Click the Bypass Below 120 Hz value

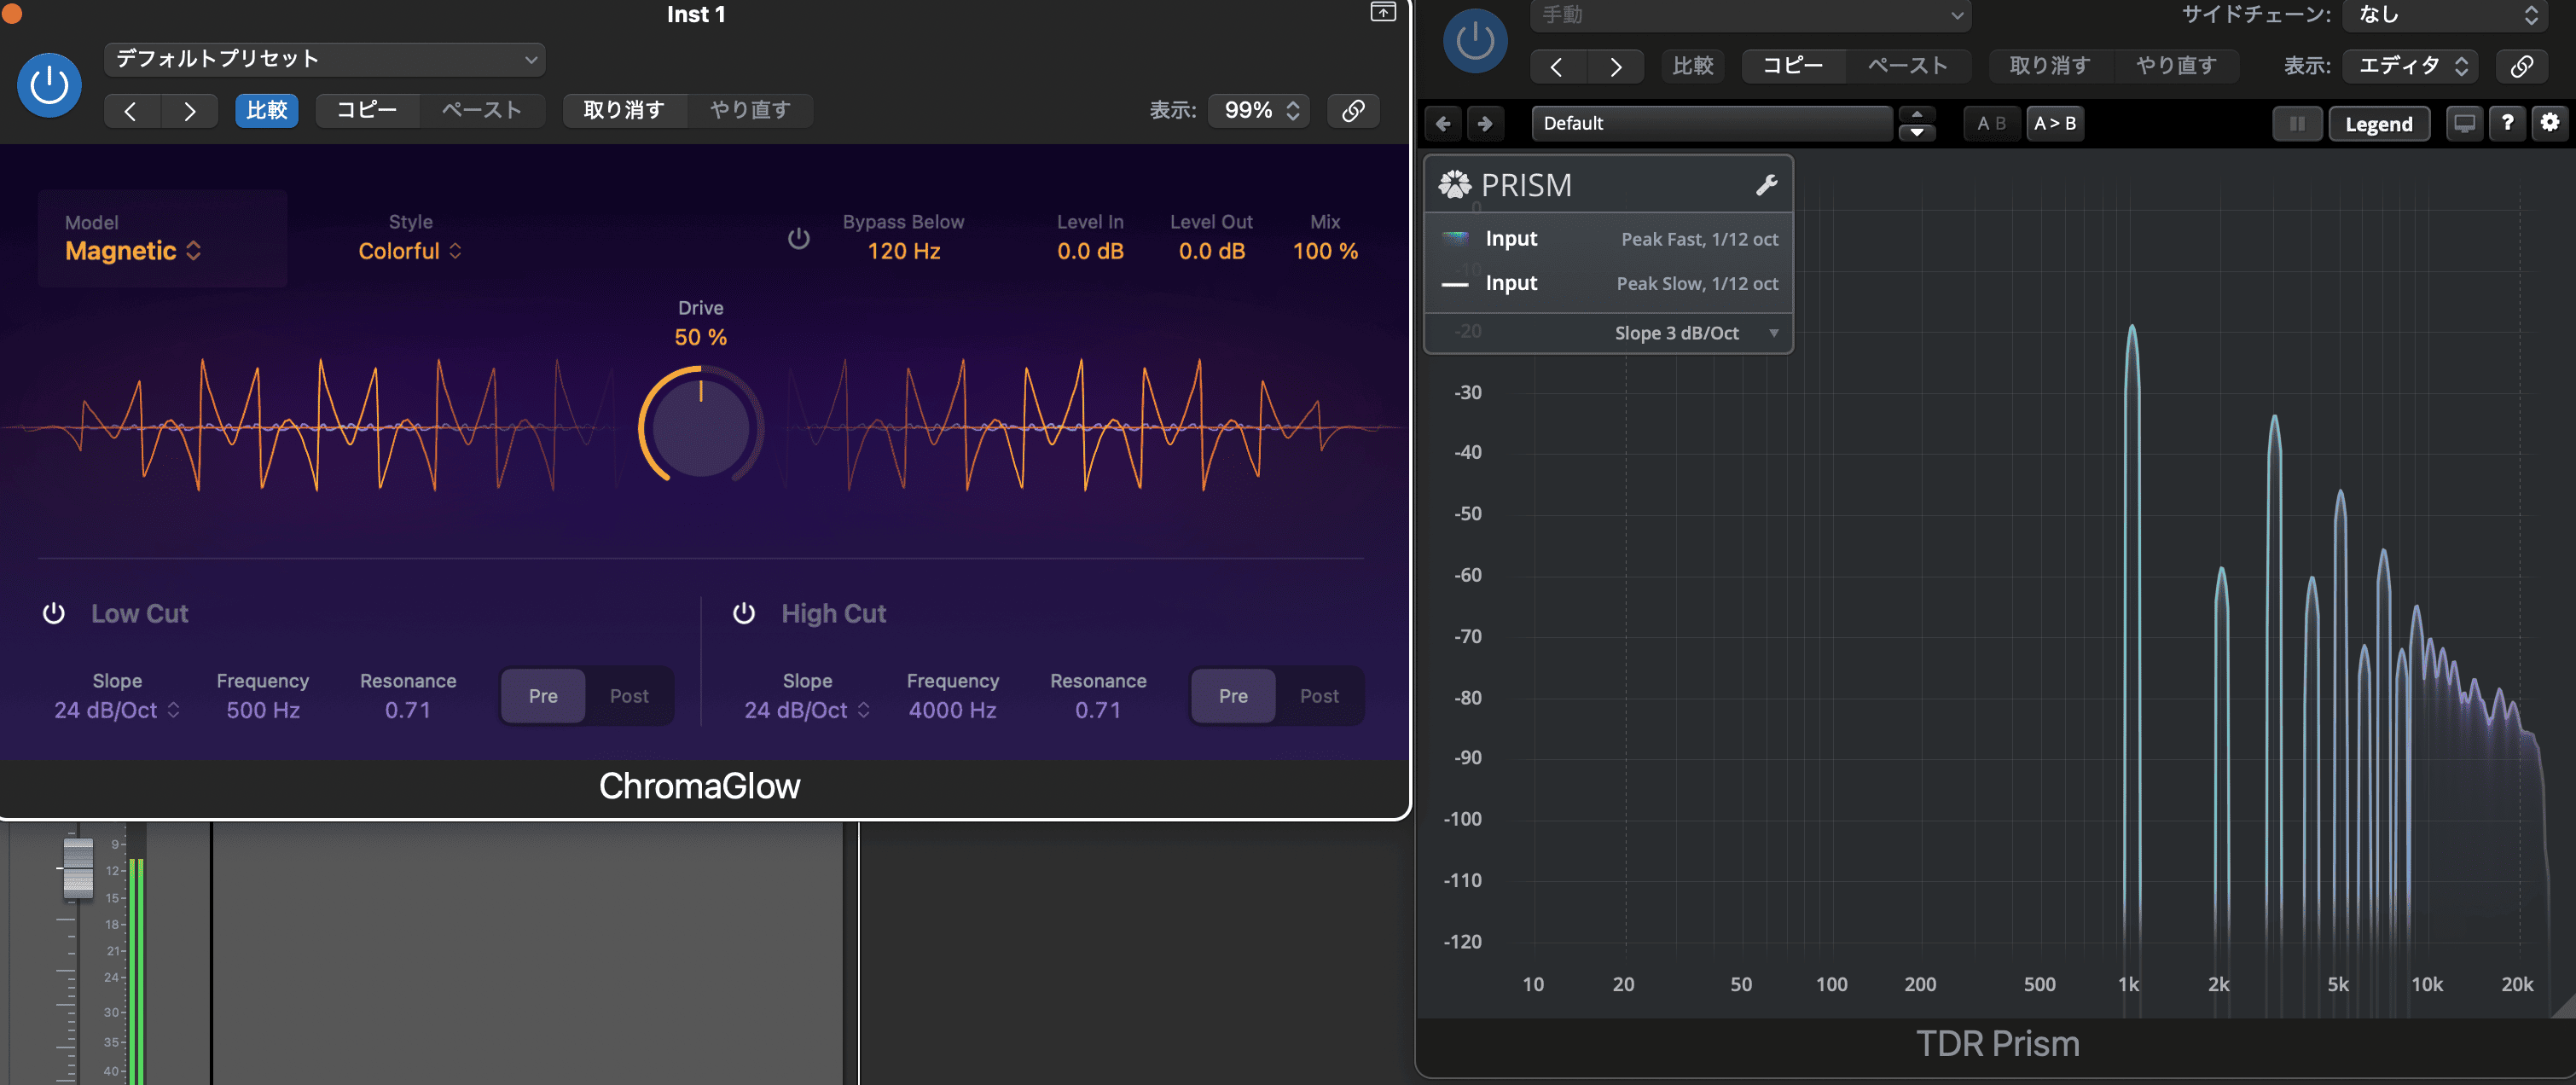click(904, 251)
